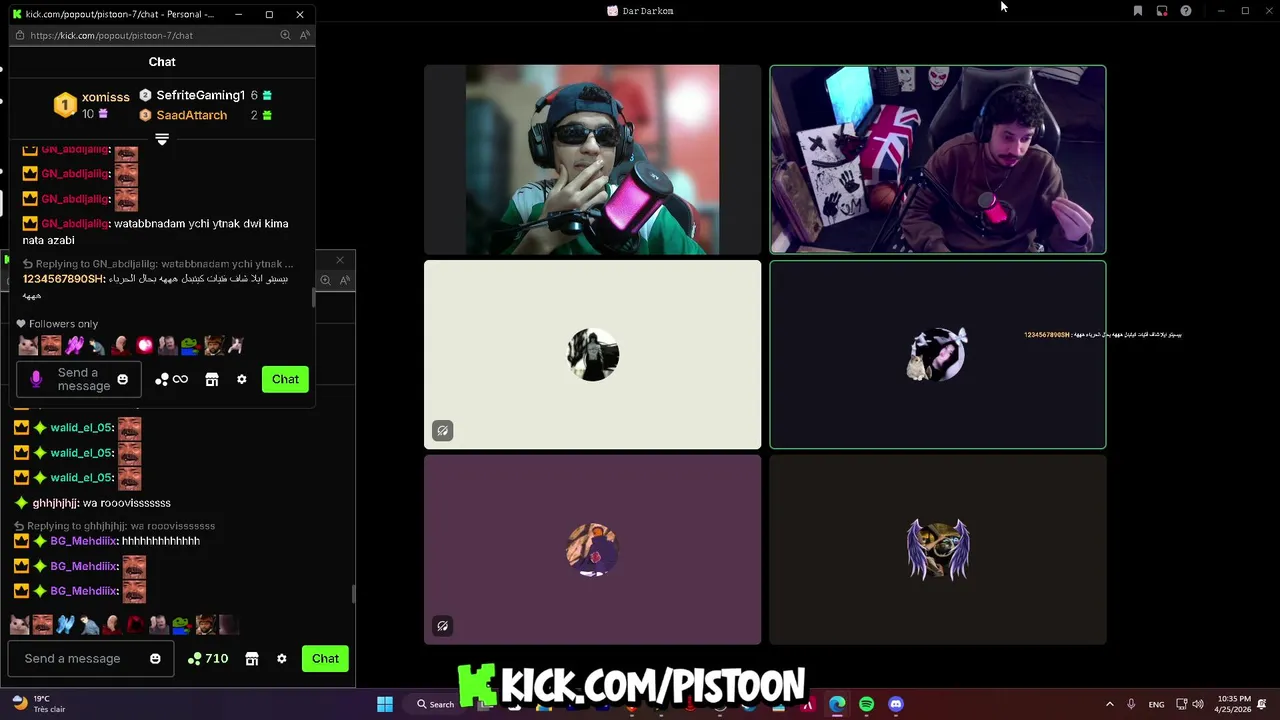Insert the Pepe frog emote in popout chat
Viewport: 1280px width, 720px height.
click(x=190, y=345)
